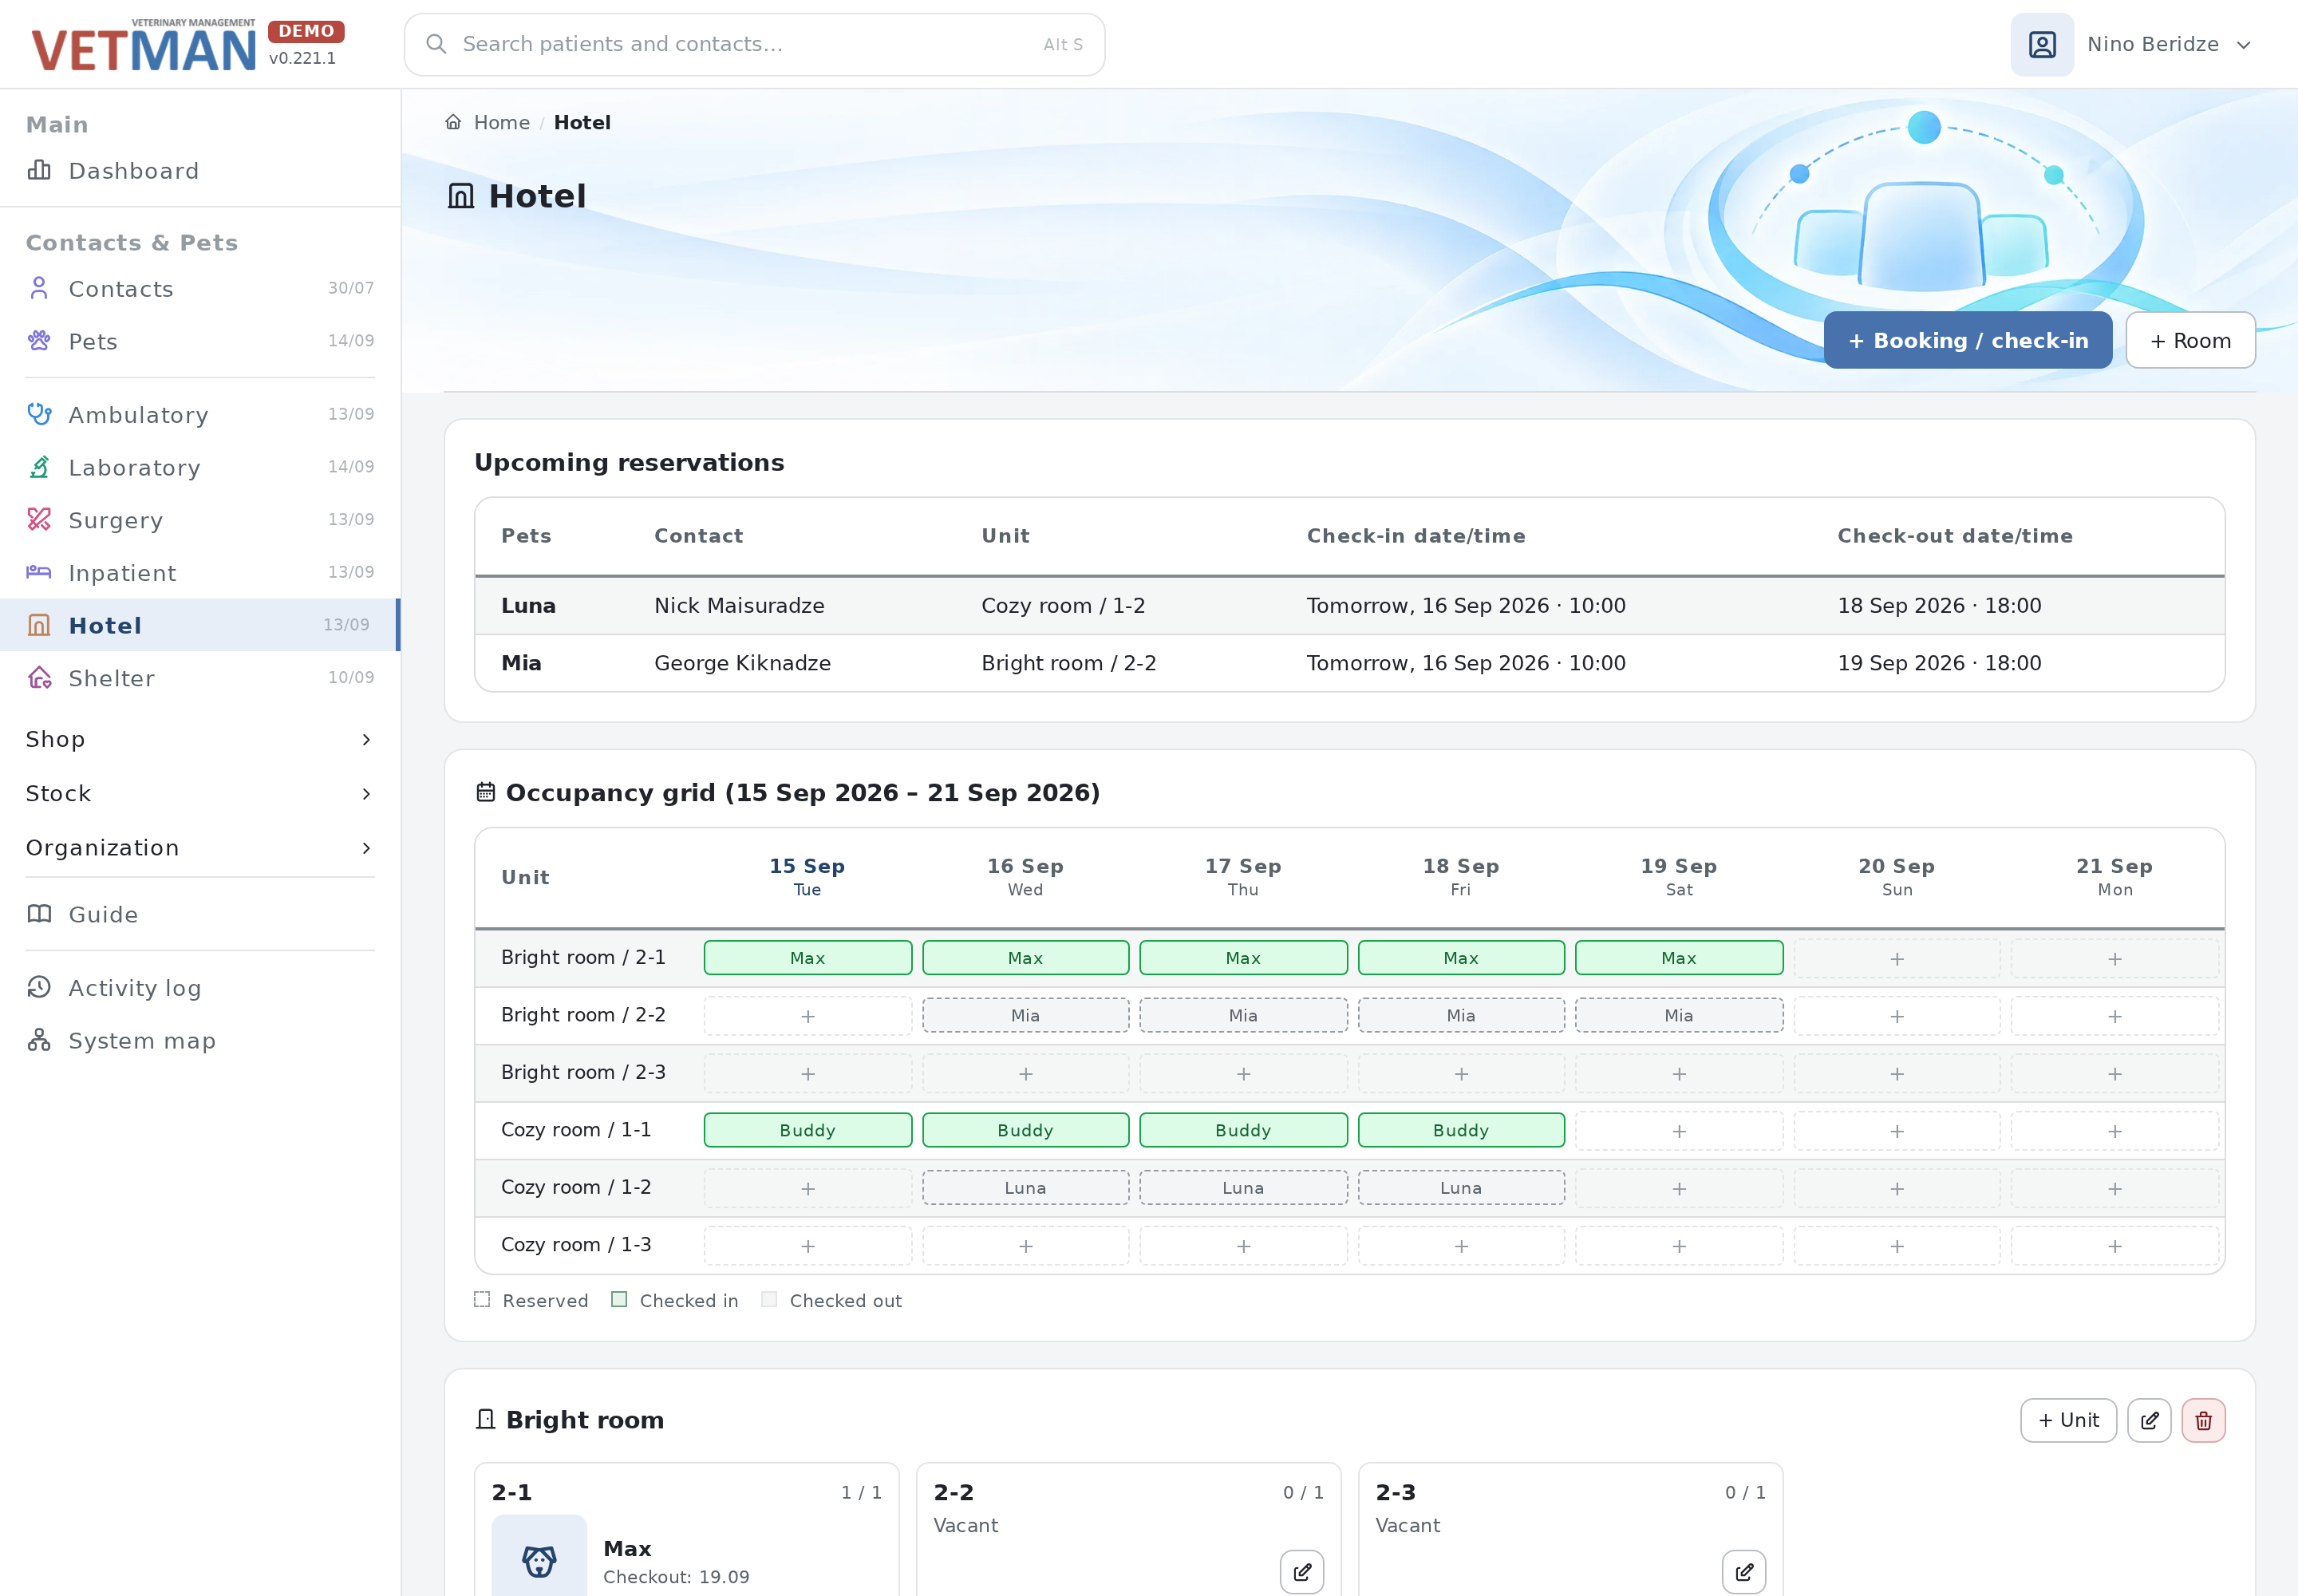Edit the Bright room with pencil icon
The width and height of the screenshot is (2298, 1596).
pos(2149,1420)
